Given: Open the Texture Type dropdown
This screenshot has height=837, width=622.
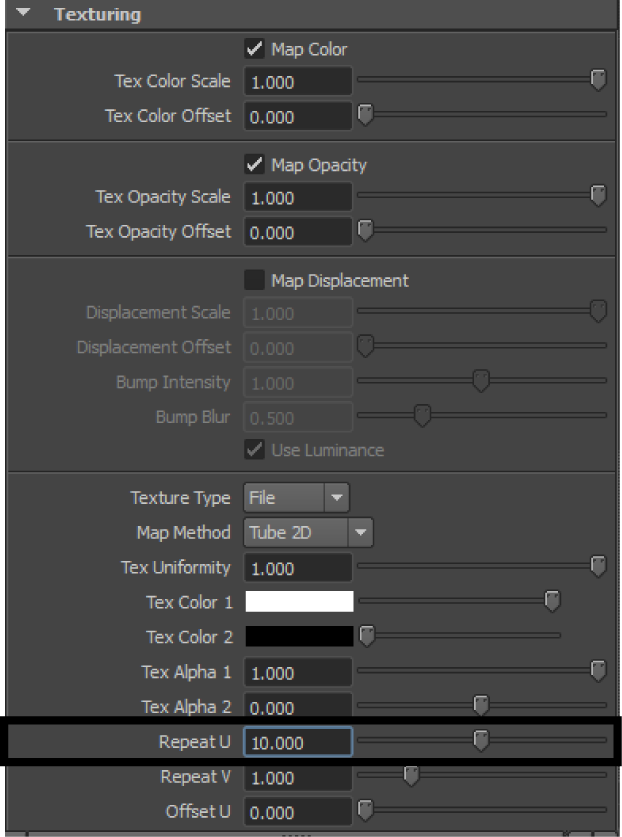Looking at the screenshot, I should click(x=296, y=498).
